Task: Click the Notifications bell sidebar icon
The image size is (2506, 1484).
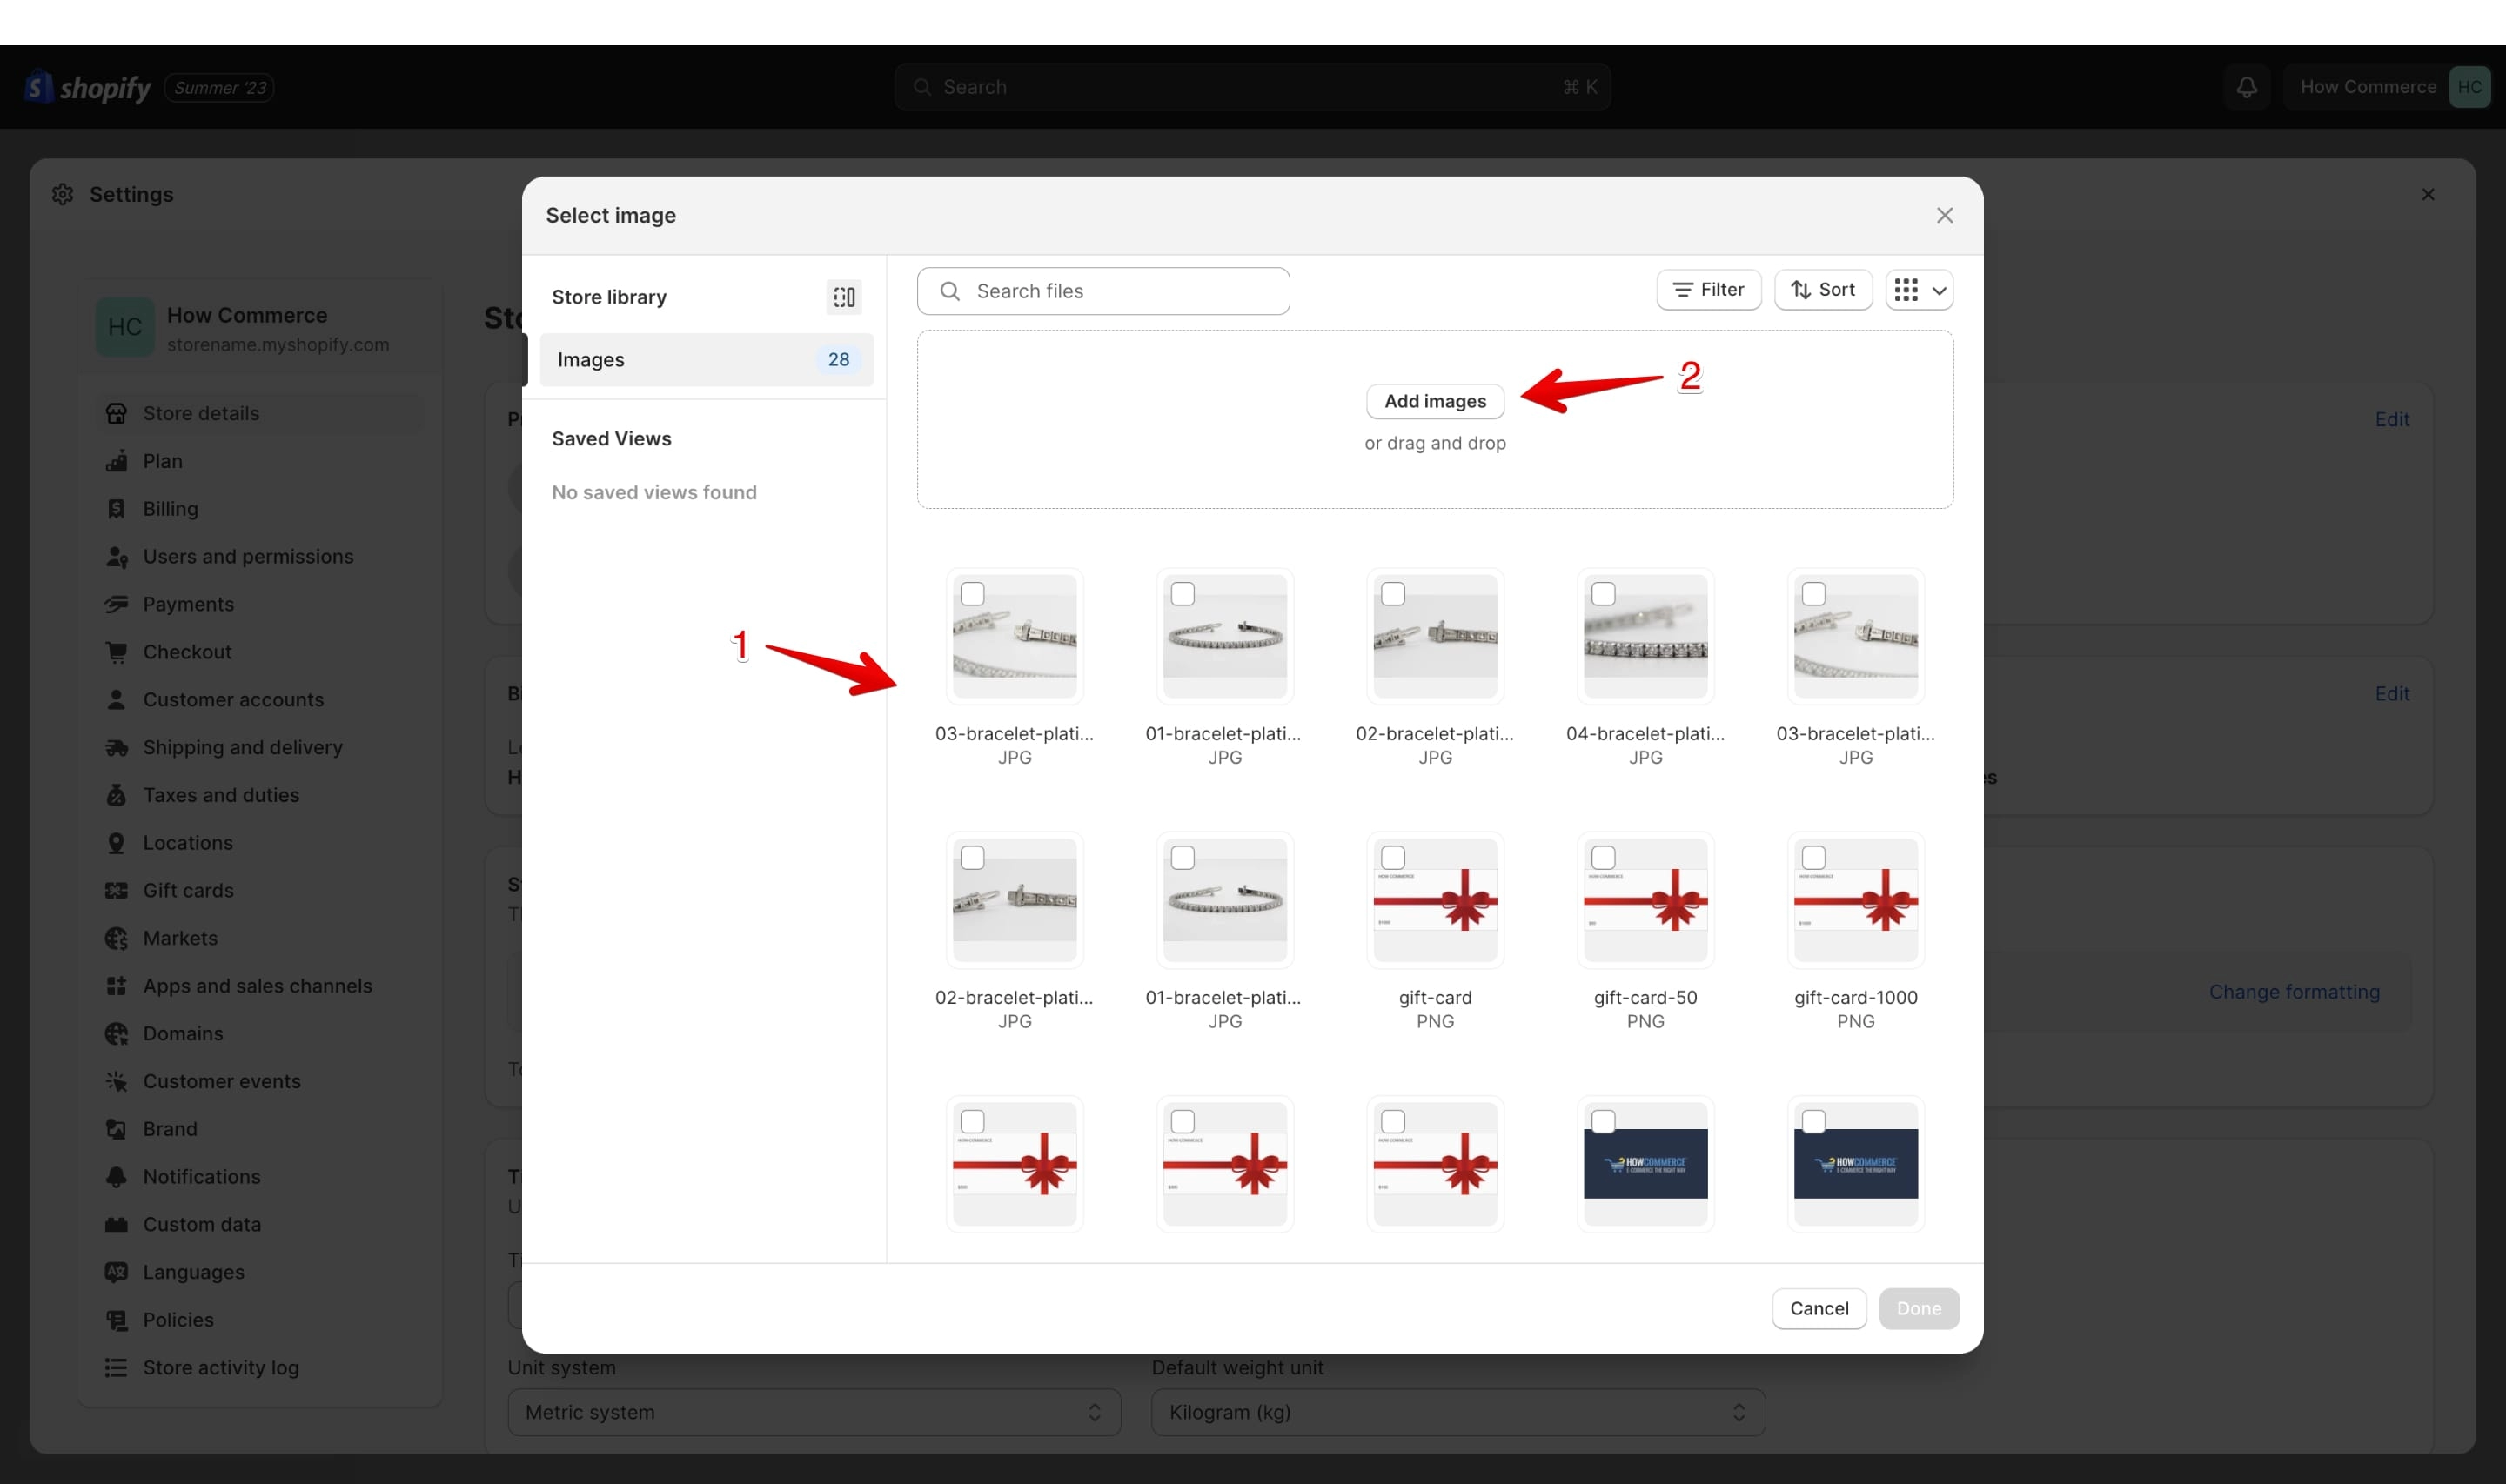Action: tap(116, 1177)
